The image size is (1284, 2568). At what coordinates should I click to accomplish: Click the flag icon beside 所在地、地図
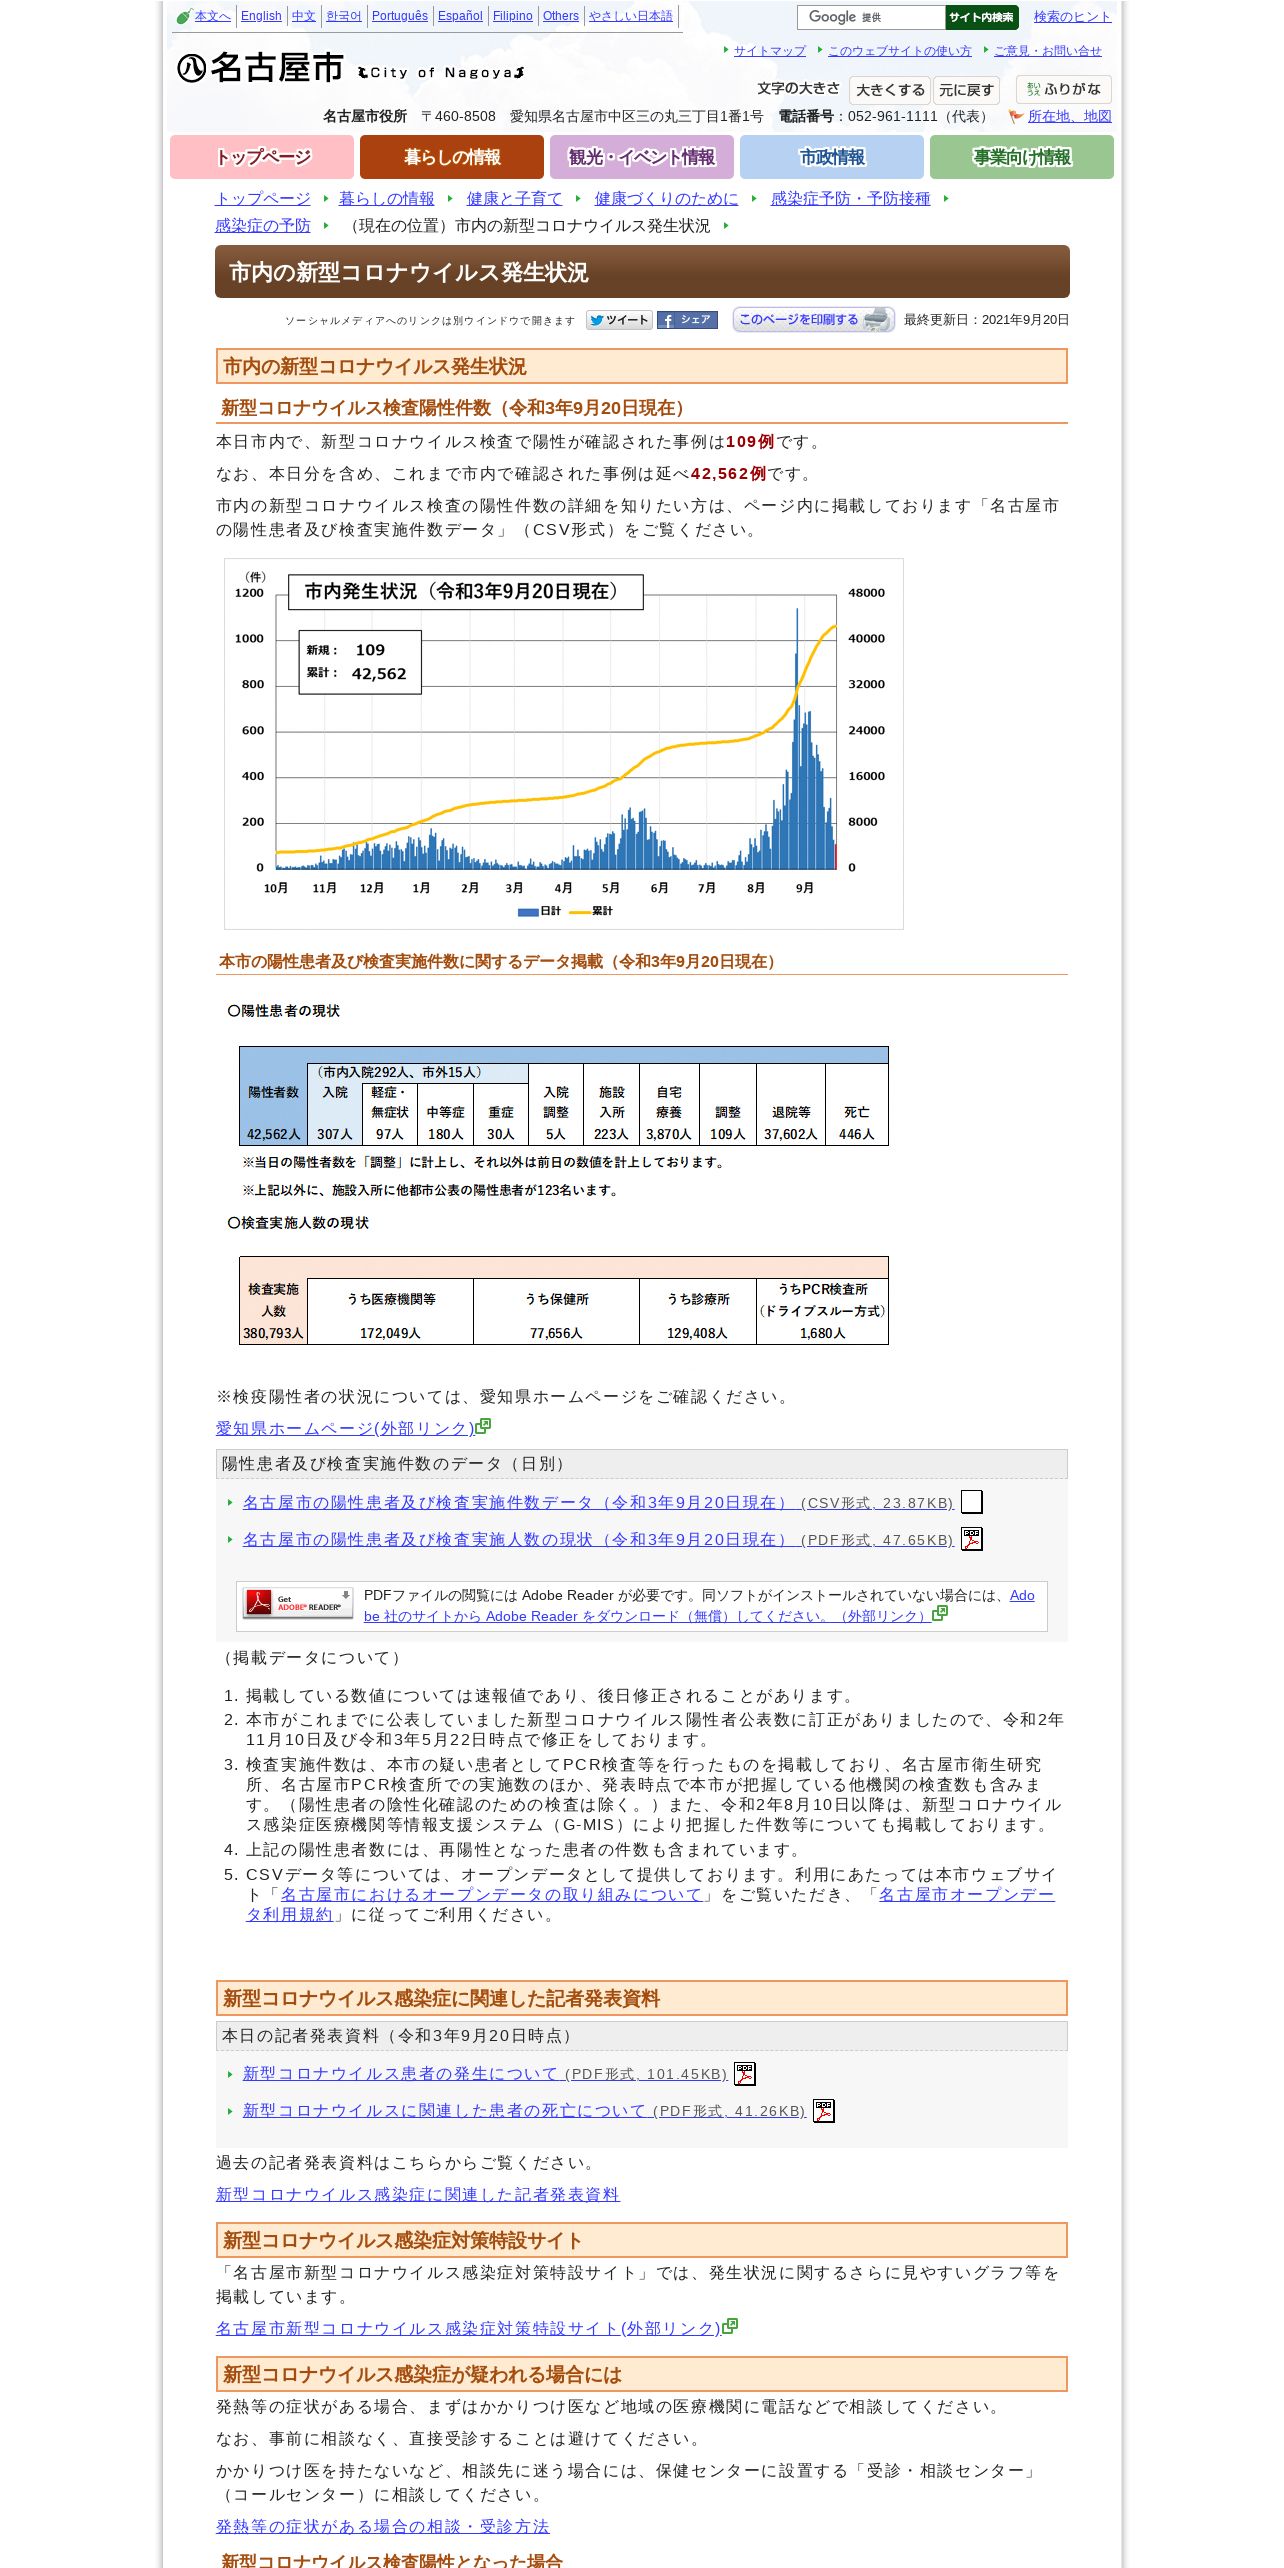pos(1016,117)
